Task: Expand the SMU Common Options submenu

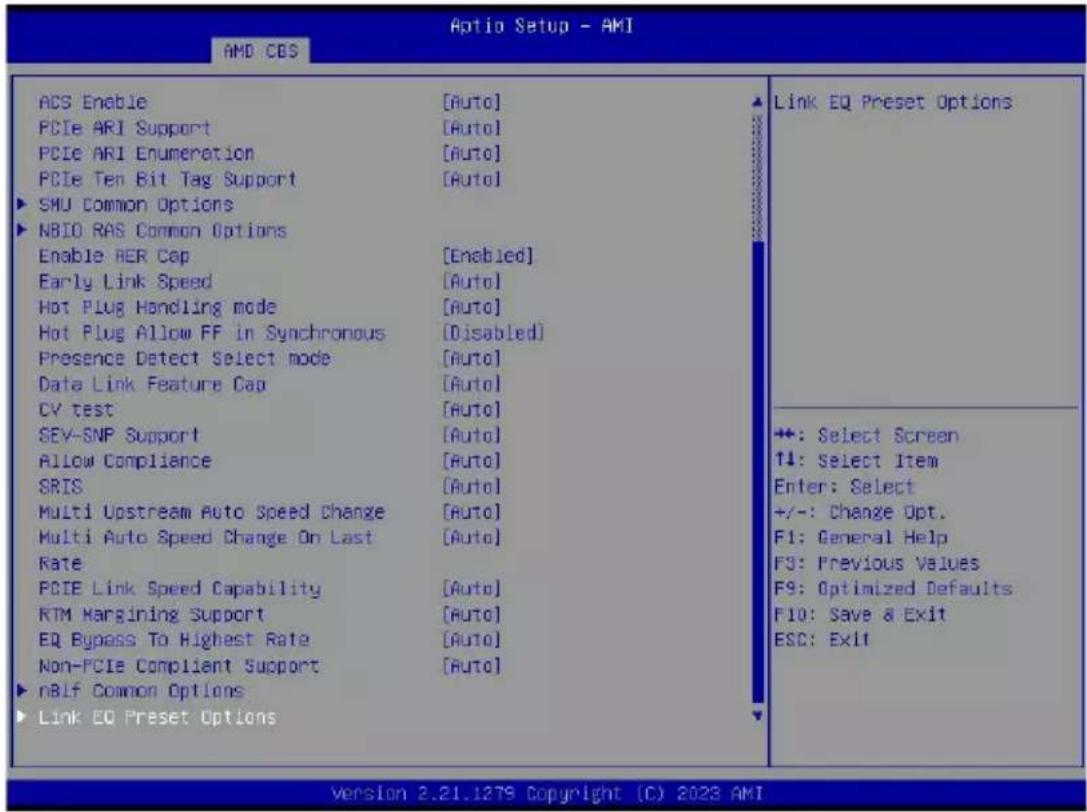Action: pos(136,205)
